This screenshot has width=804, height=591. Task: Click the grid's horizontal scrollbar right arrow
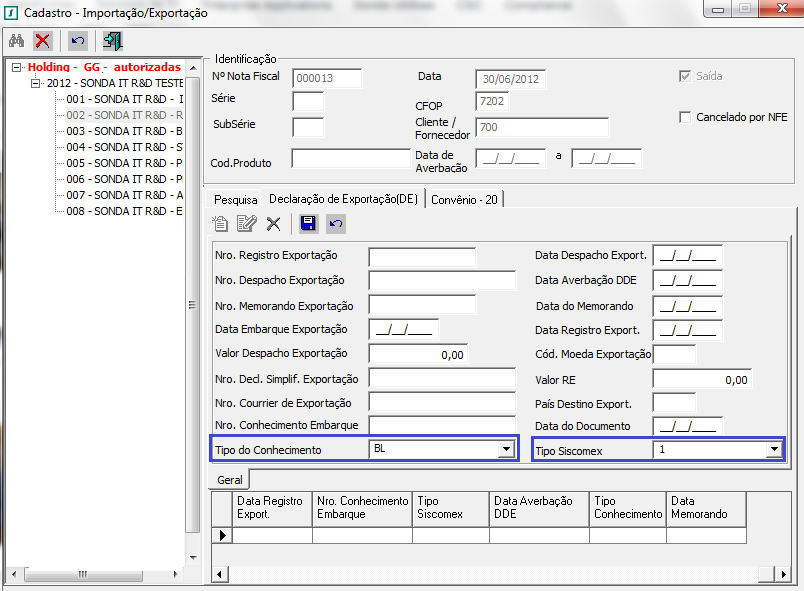(x=776, y=573)
